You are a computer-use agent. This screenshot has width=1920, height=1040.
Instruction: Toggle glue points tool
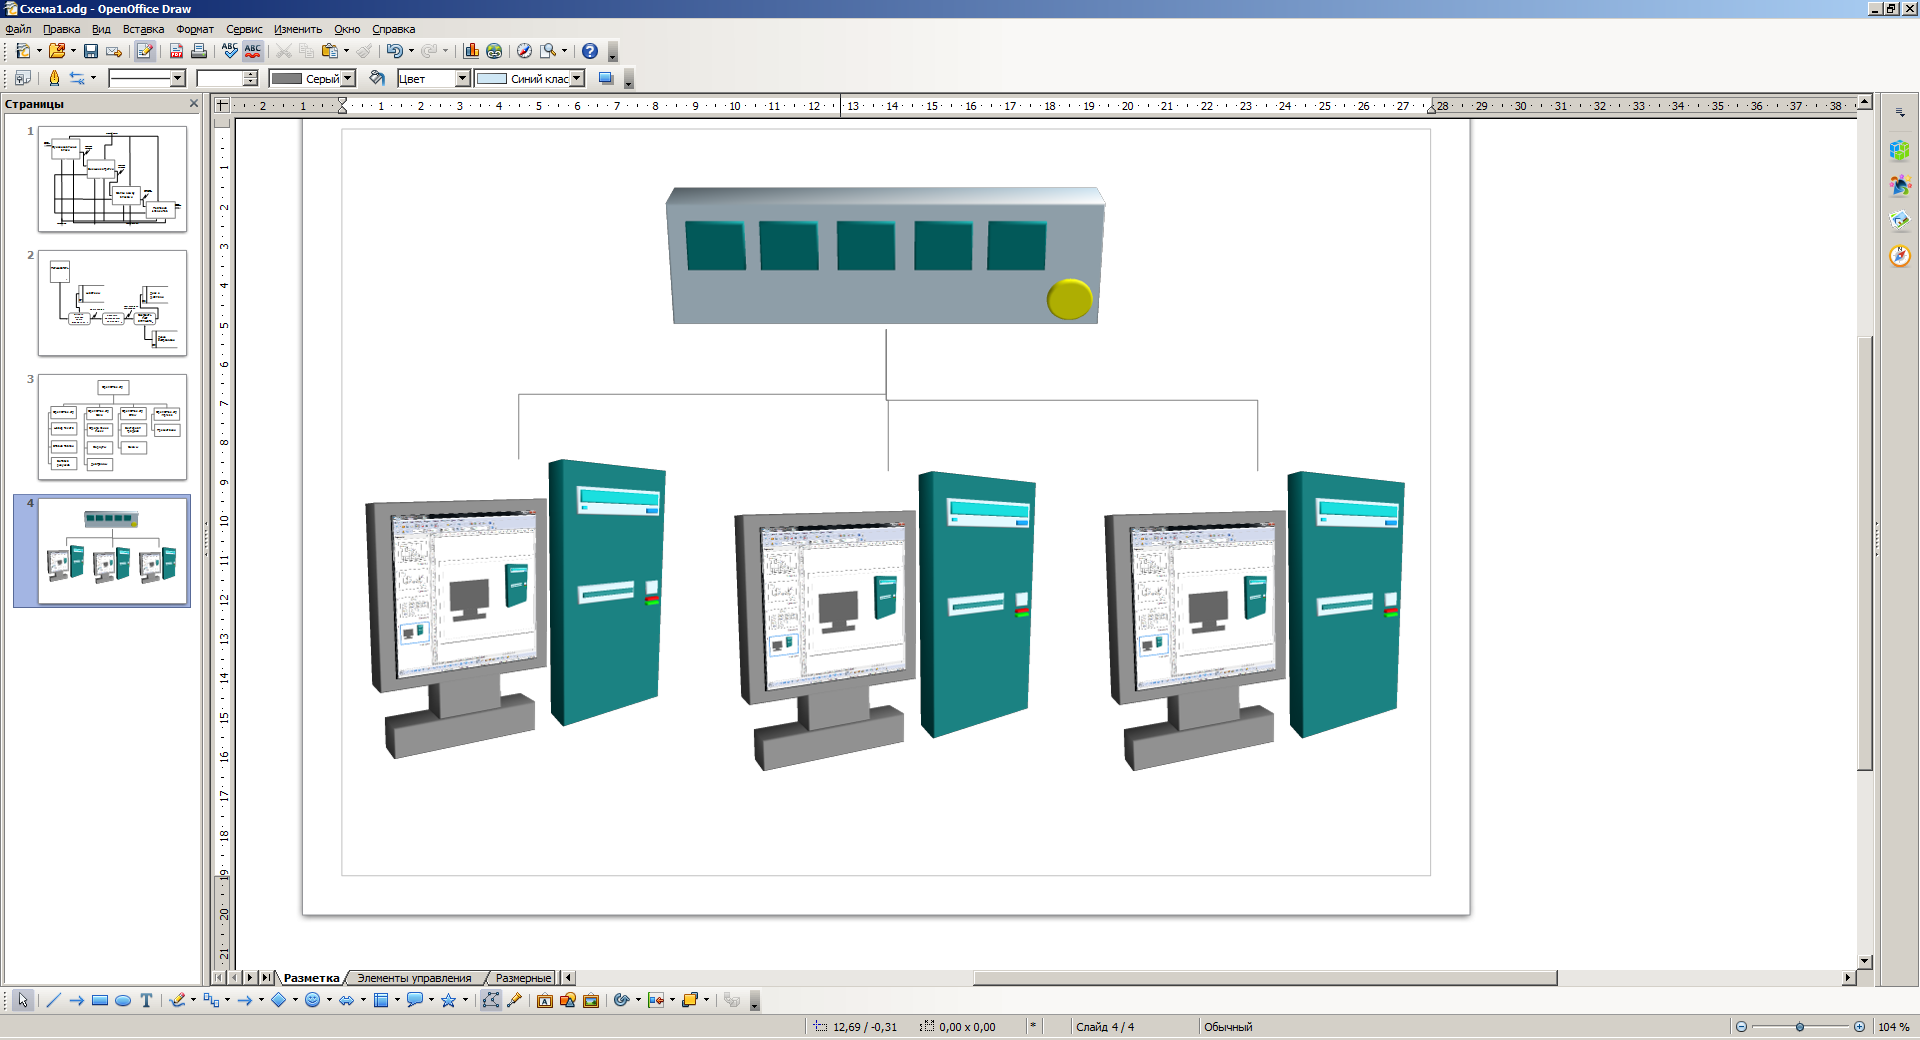click(x=514, y=1000)
